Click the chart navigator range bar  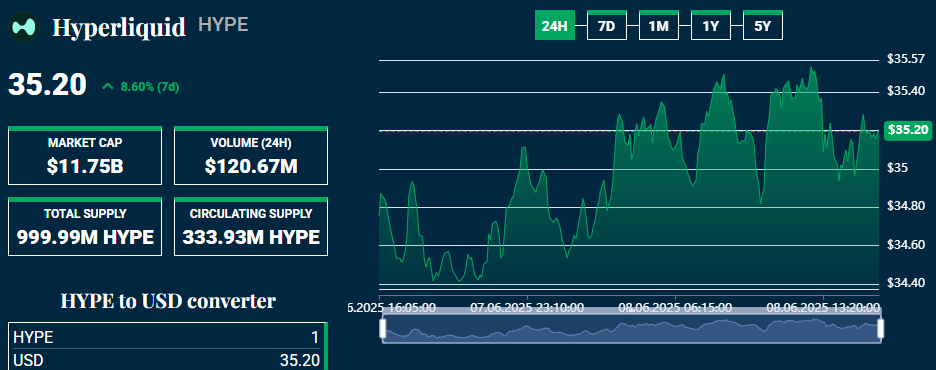[x=631, y=329]
